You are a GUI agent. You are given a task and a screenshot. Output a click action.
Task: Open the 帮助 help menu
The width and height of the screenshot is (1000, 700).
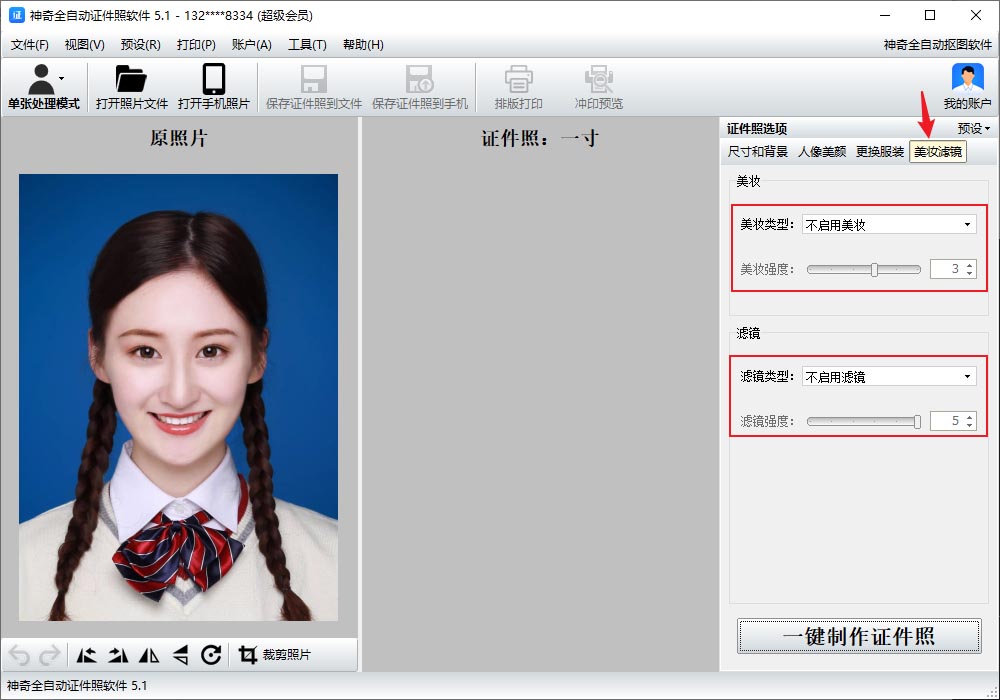(362, 44)
